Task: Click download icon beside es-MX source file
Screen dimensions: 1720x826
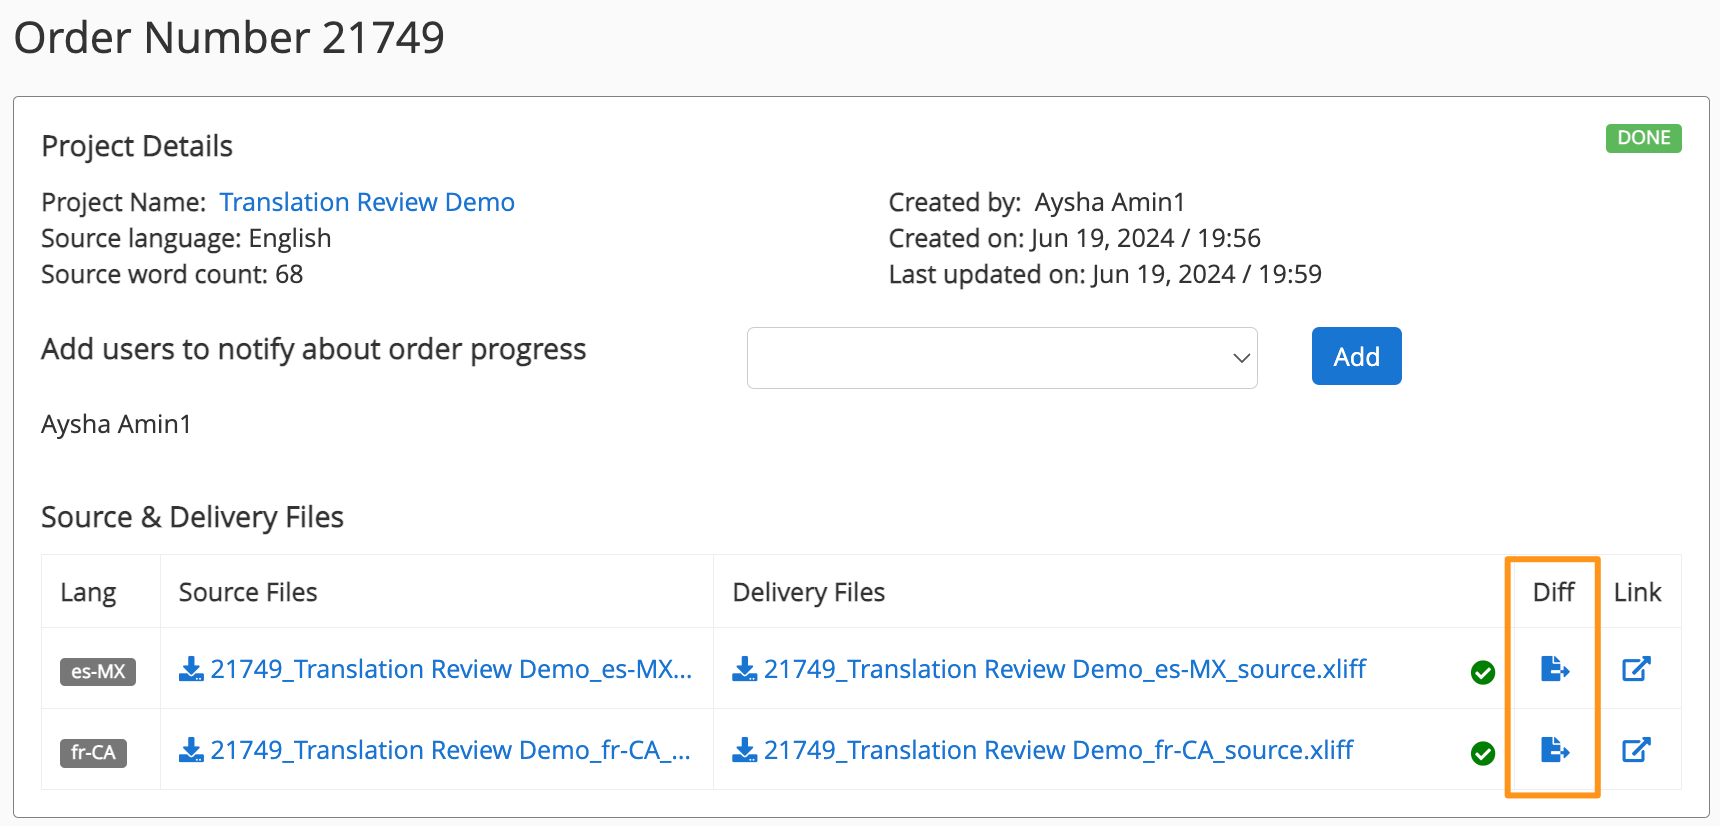Action: [x=191, y=669]
